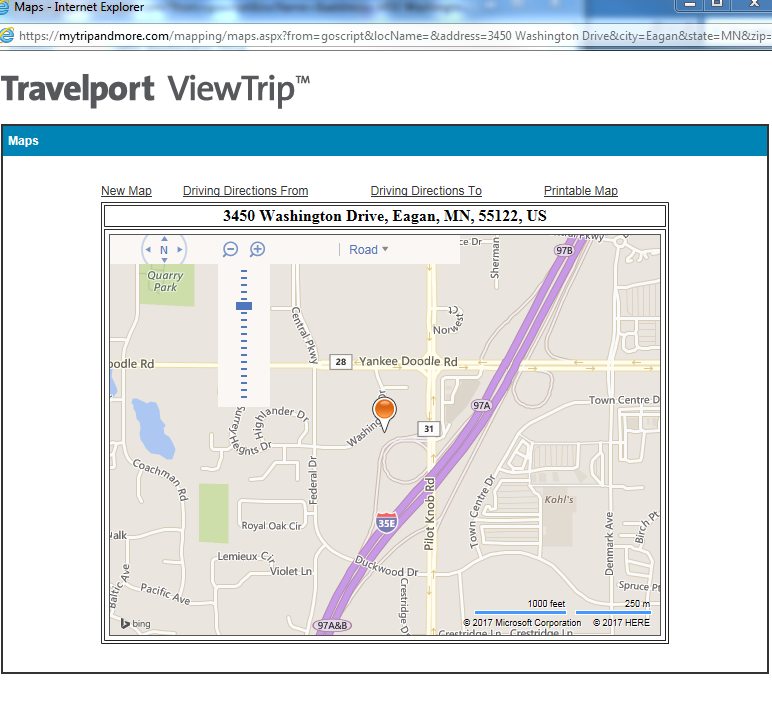Click the Lemieux Cir label
Viewport: 772px width, 728px height.
pos(246,557)
